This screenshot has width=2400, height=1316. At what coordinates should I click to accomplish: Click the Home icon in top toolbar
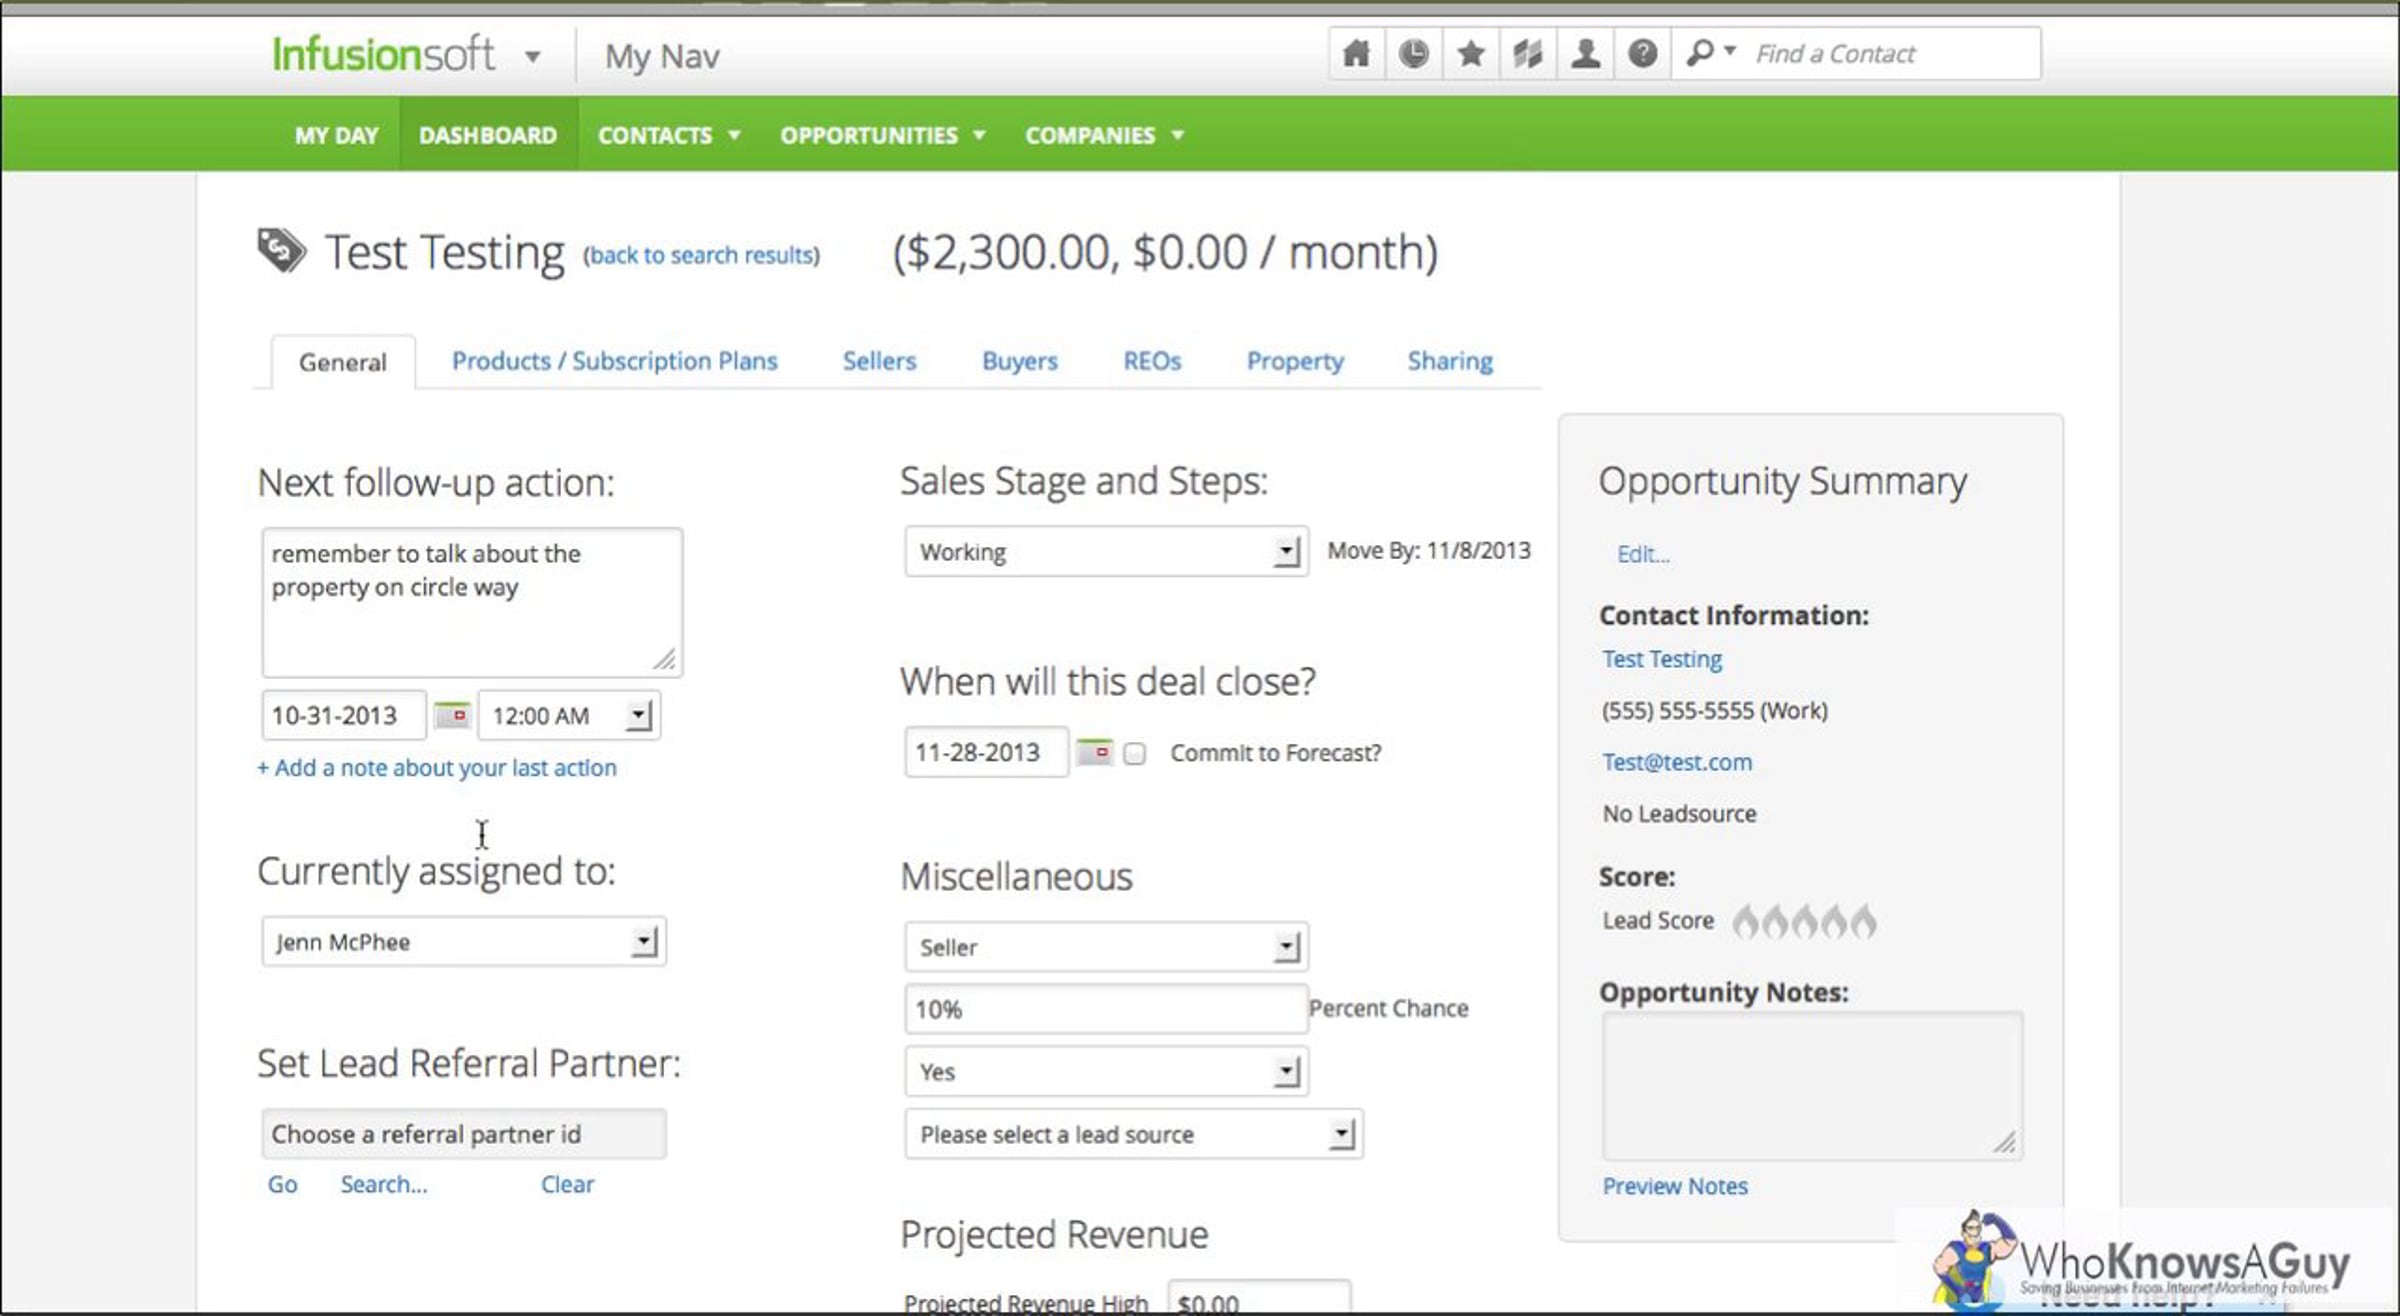pyautogui.click(x=1355, y=54)
